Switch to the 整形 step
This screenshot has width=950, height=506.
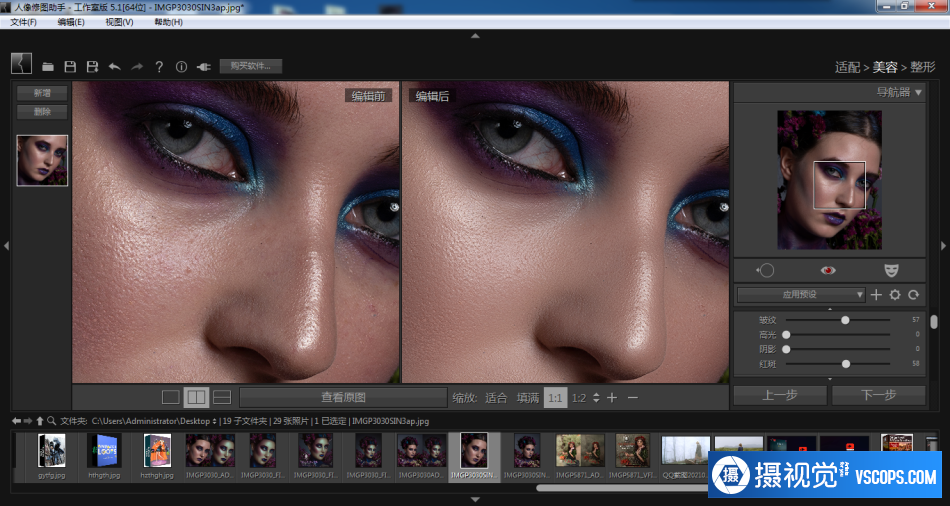click(x=923, y=67)
